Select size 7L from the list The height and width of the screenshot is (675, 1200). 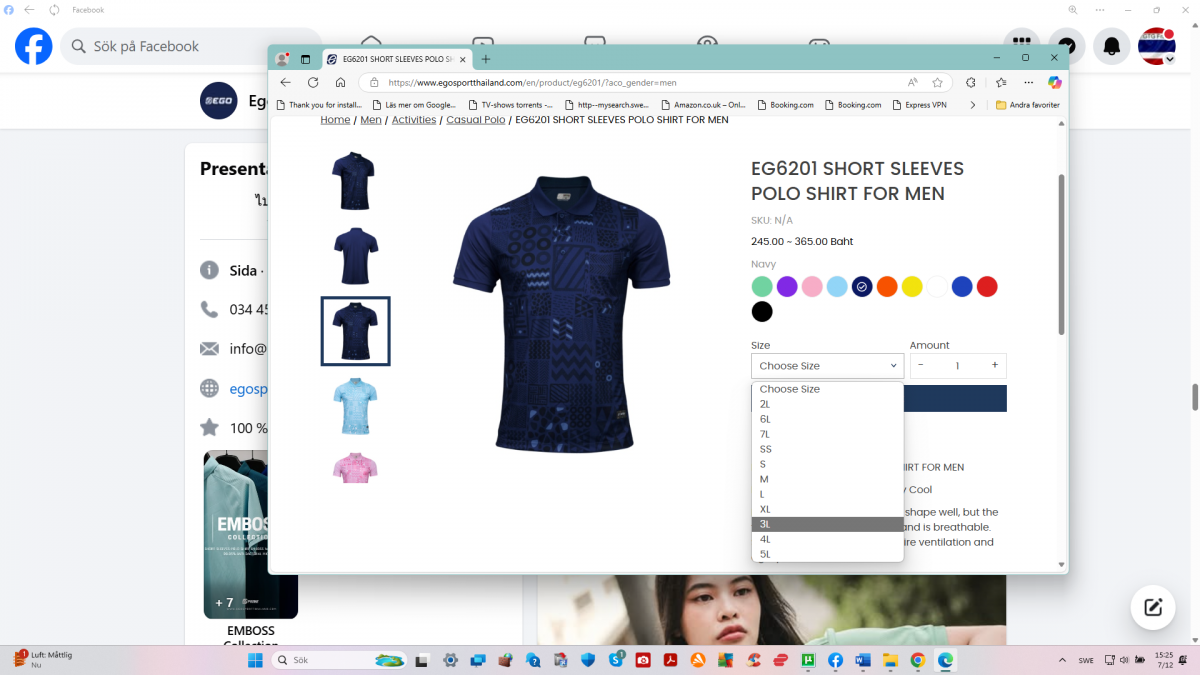pyautogui.click(x=828, y=434)
